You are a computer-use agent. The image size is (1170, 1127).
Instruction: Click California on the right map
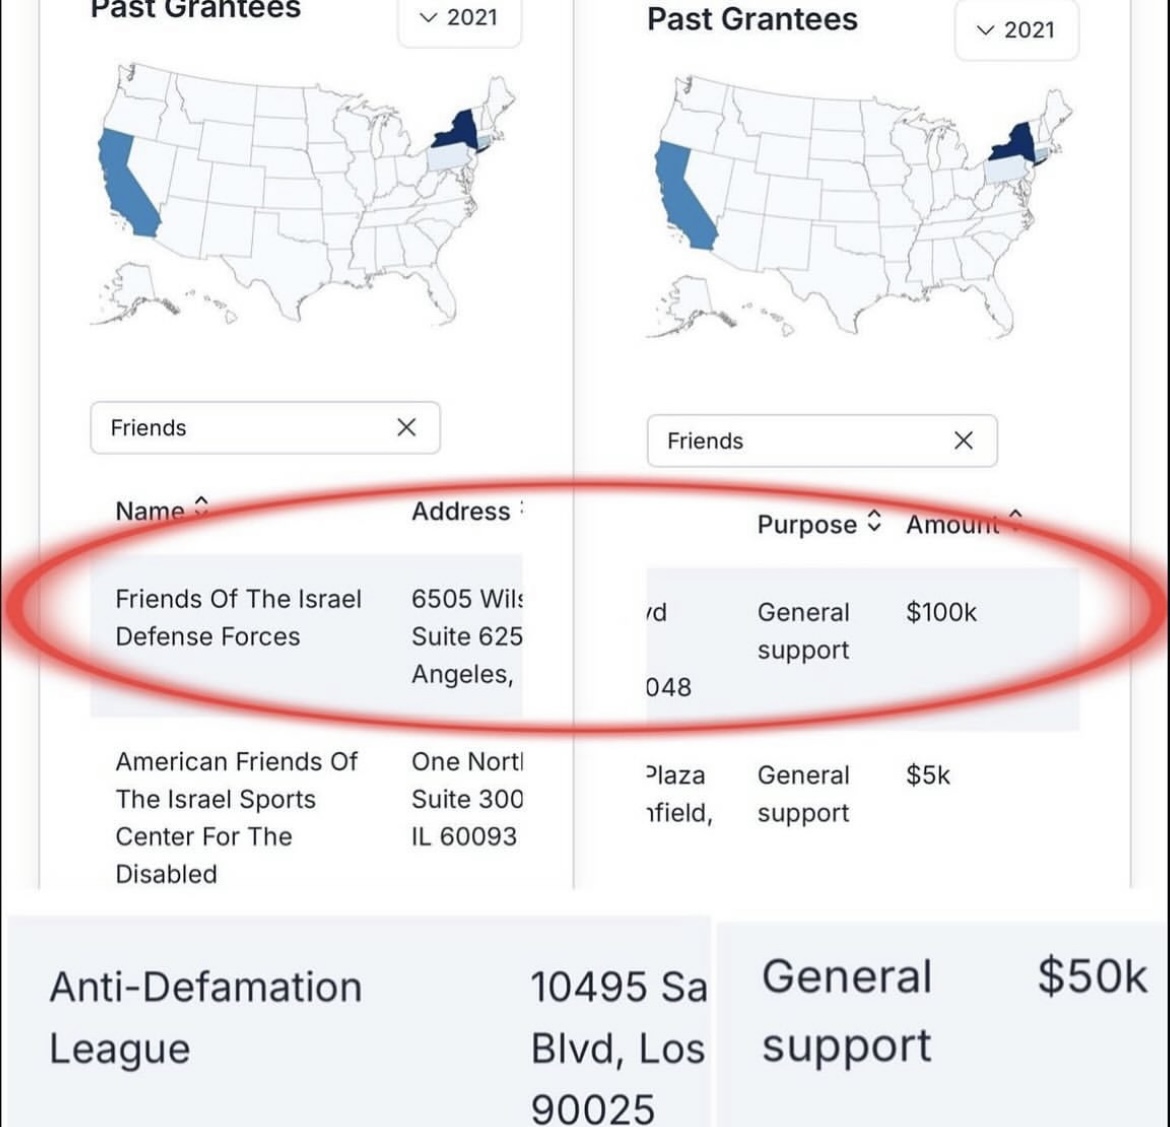coord(682,198)
